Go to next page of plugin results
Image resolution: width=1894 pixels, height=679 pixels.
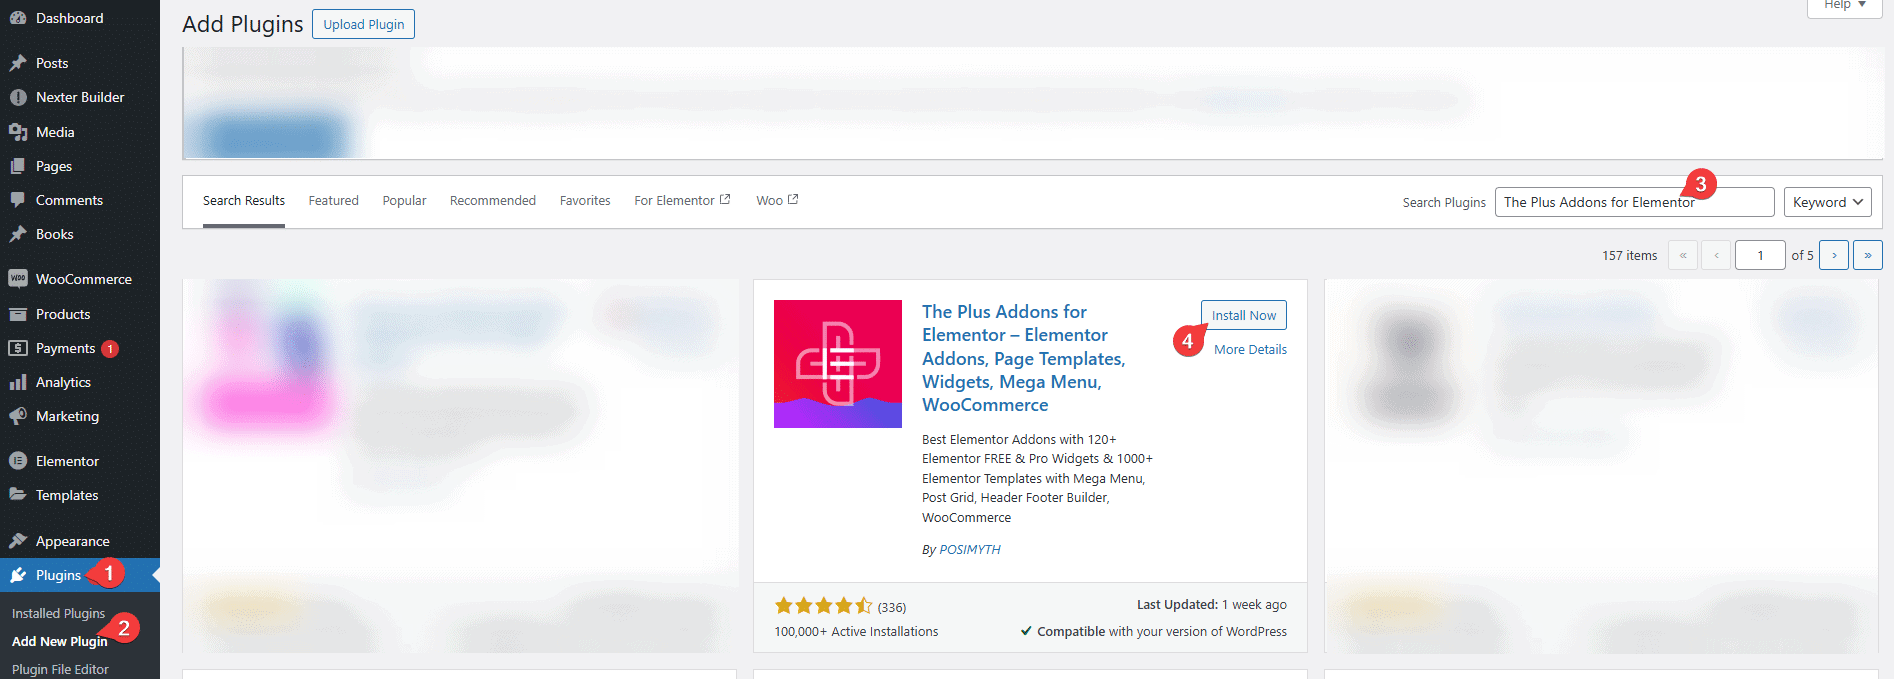coord(1833,255)
